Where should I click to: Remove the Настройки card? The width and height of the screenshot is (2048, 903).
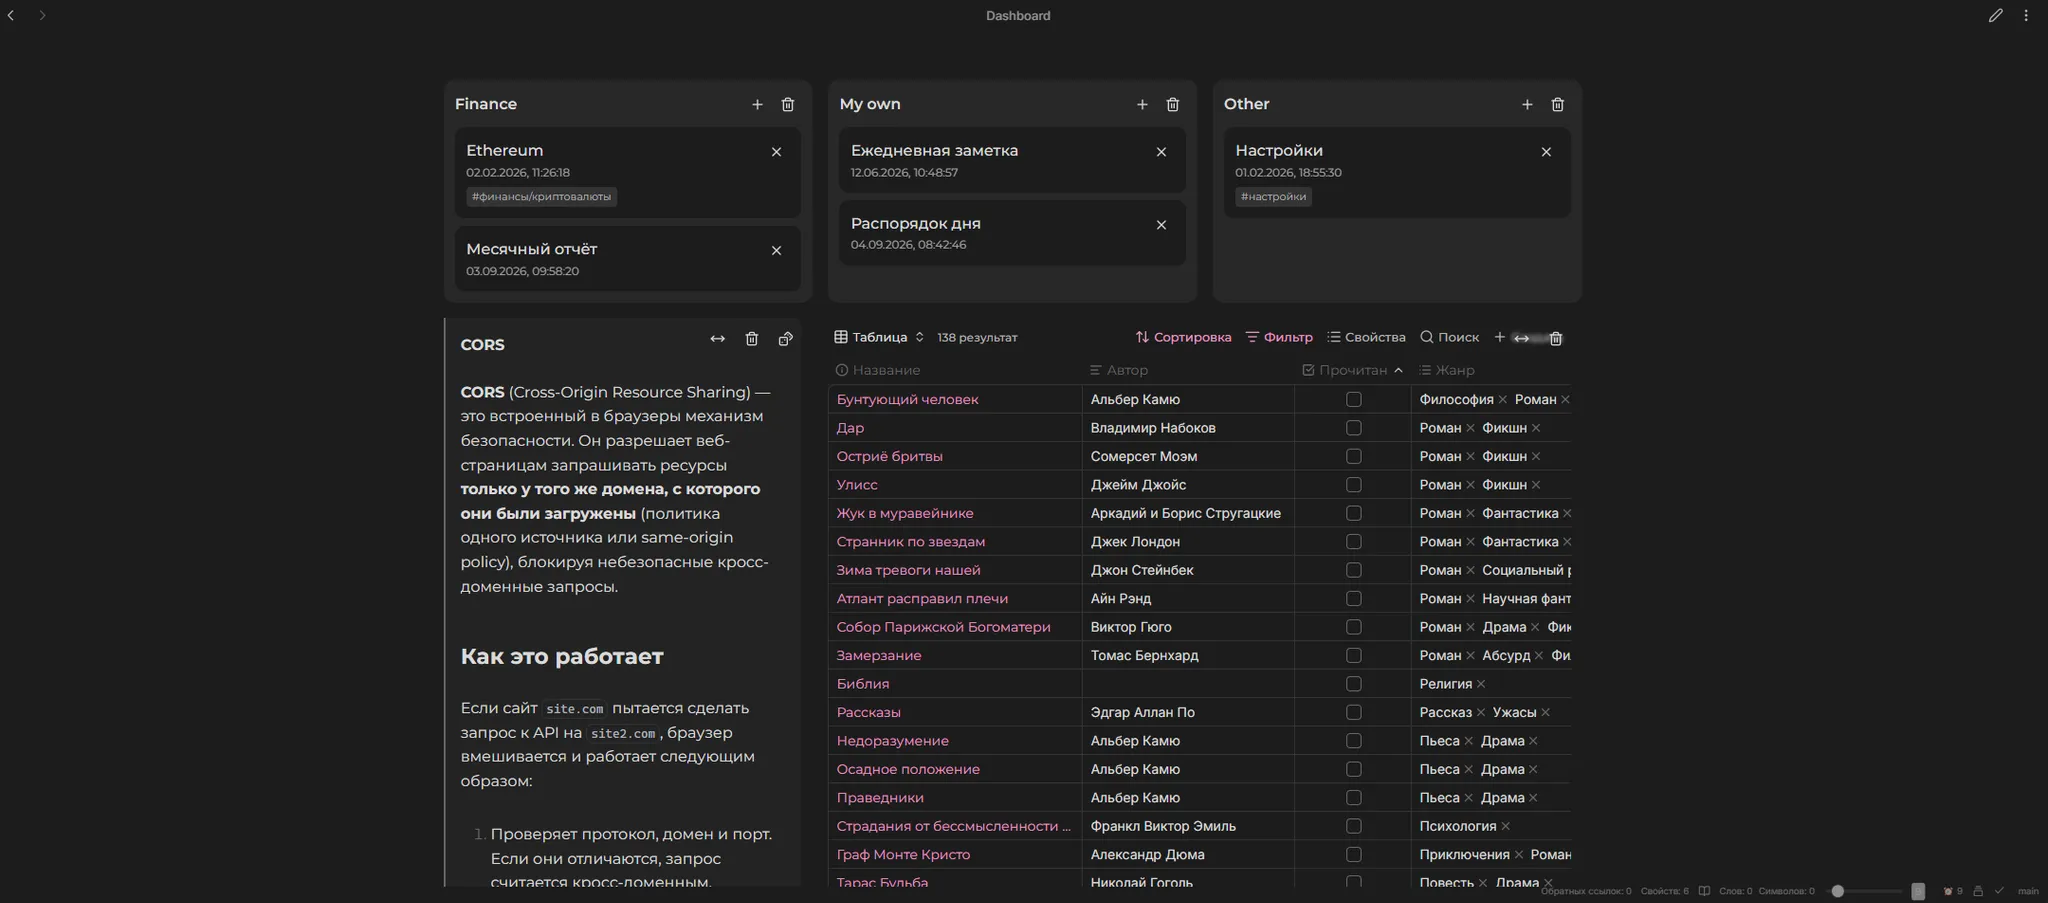coord(1546,152)
